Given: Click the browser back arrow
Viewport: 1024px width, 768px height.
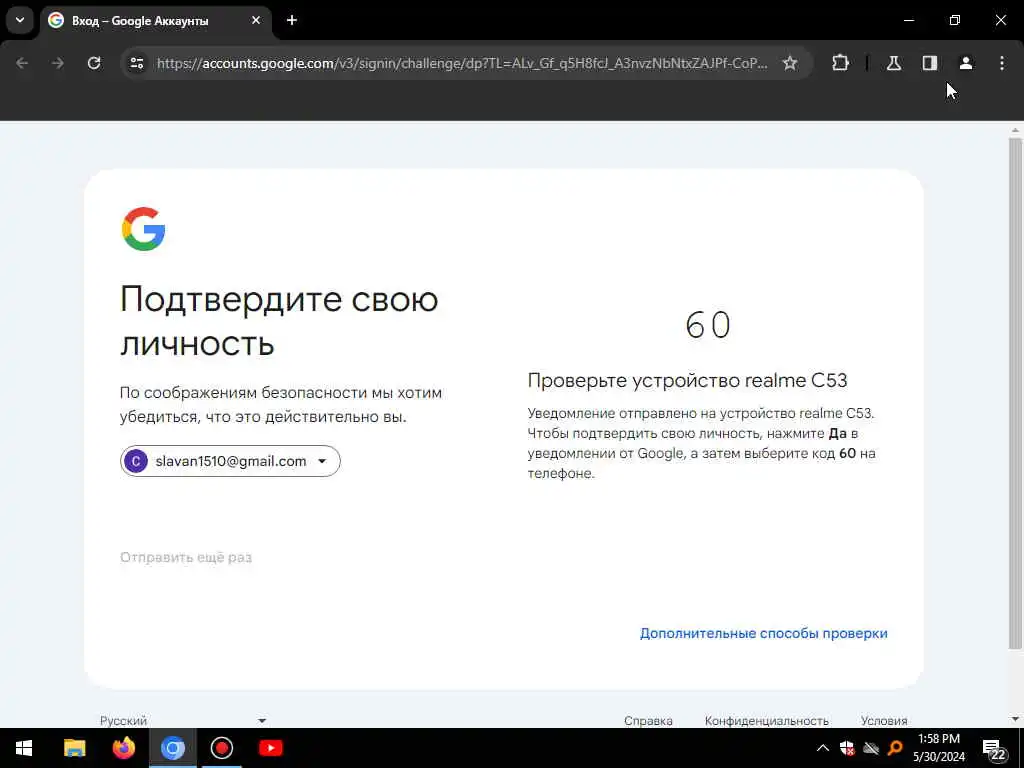Looking at the screenshot, I should 22,63.
